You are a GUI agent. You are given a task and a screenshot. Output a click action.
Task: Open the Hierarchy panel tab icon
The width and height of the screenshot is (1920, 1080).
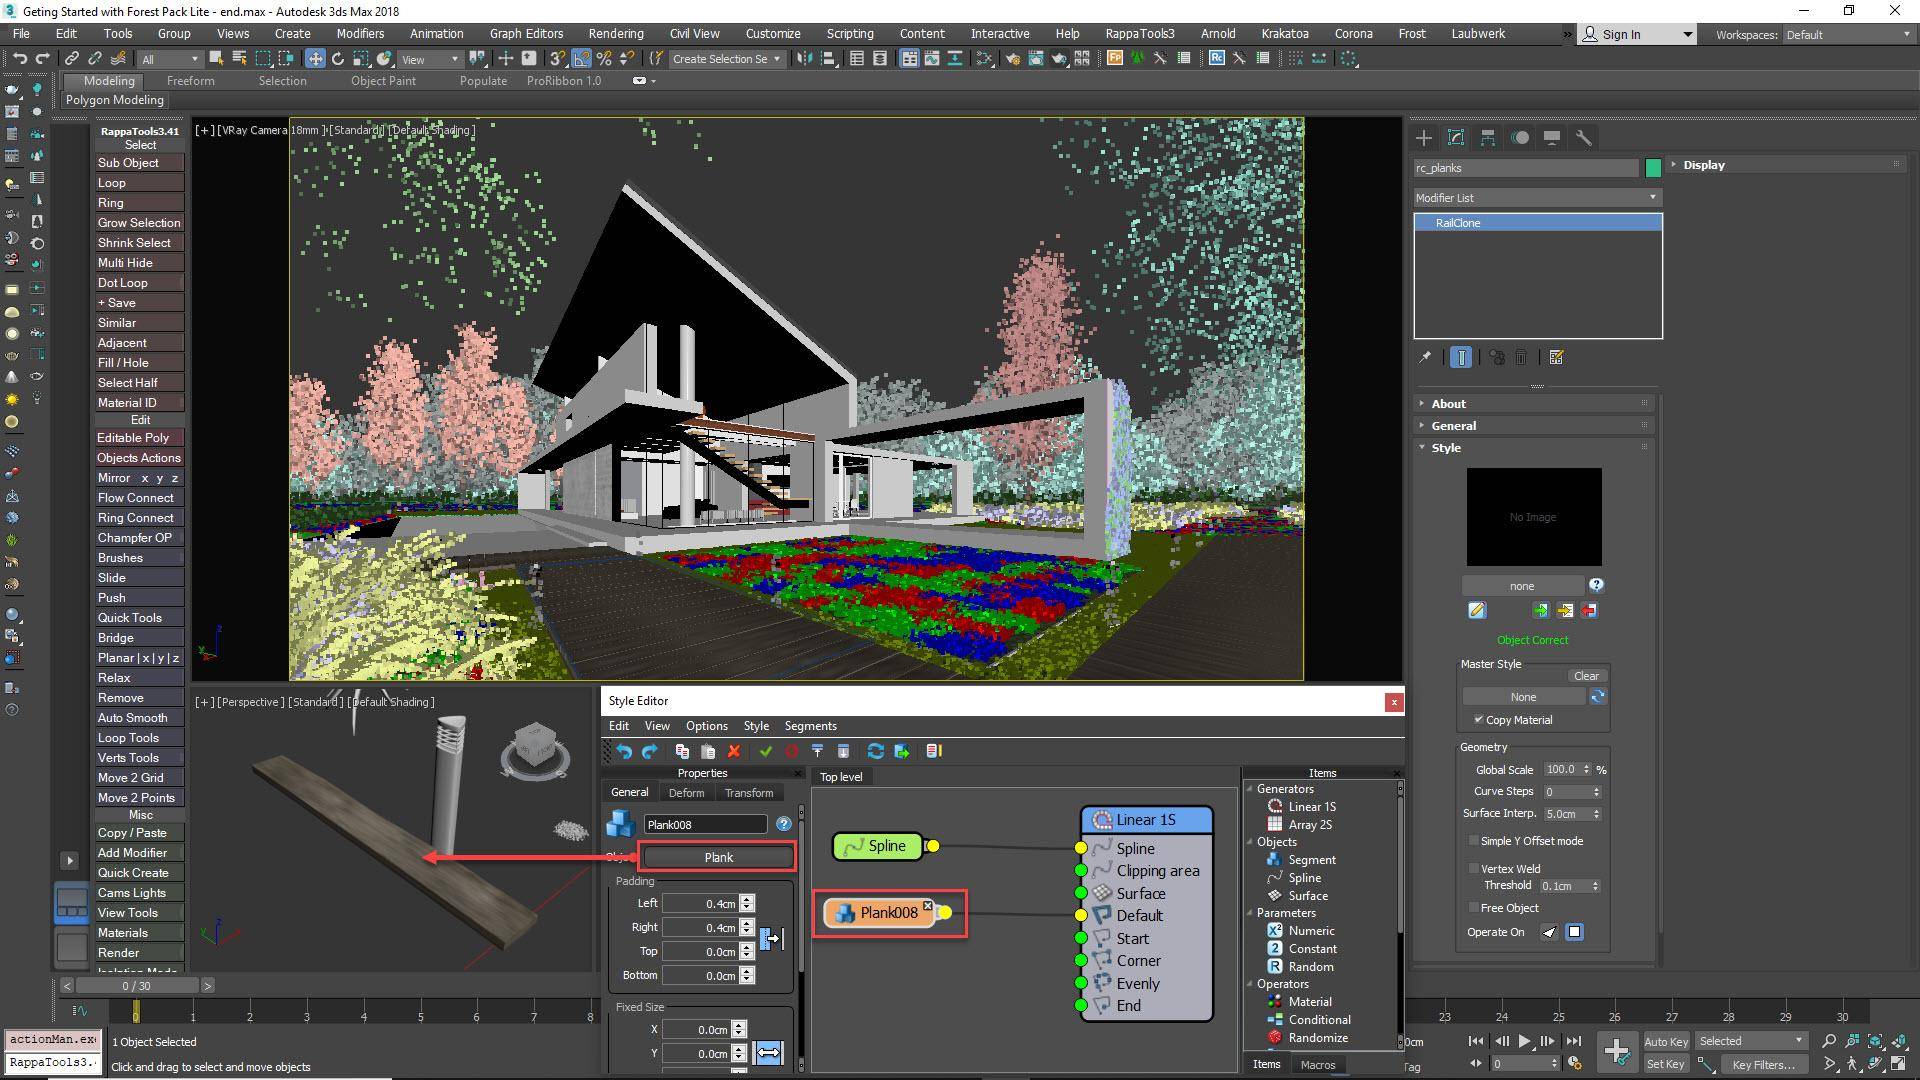(x=1488, y=138)
